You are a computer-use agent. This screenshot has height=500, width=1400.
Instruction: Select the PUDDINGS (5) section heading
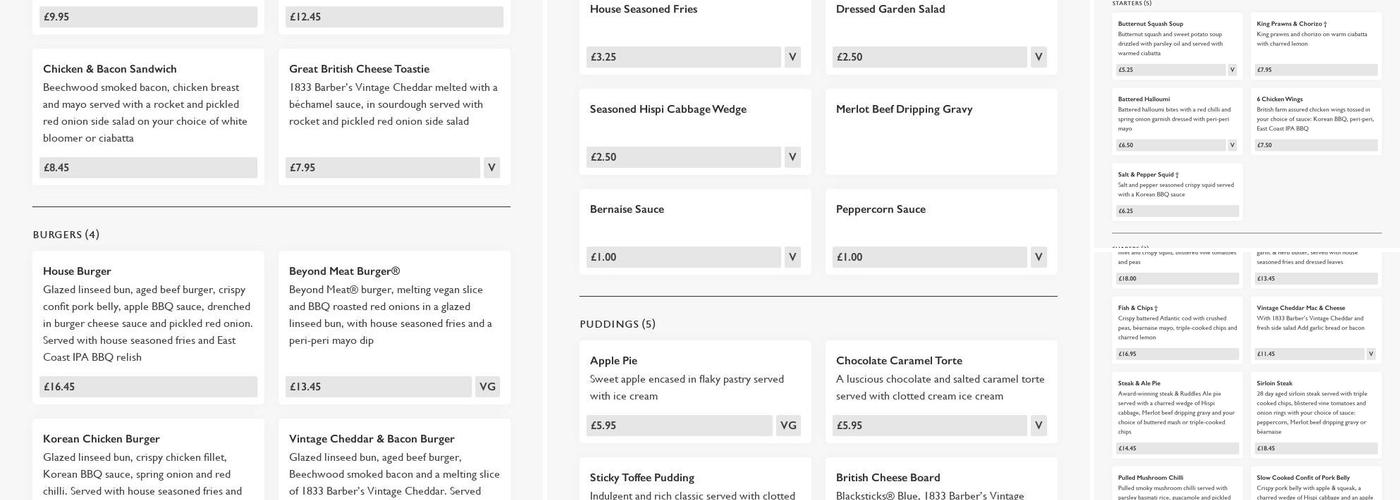[617, 324]
